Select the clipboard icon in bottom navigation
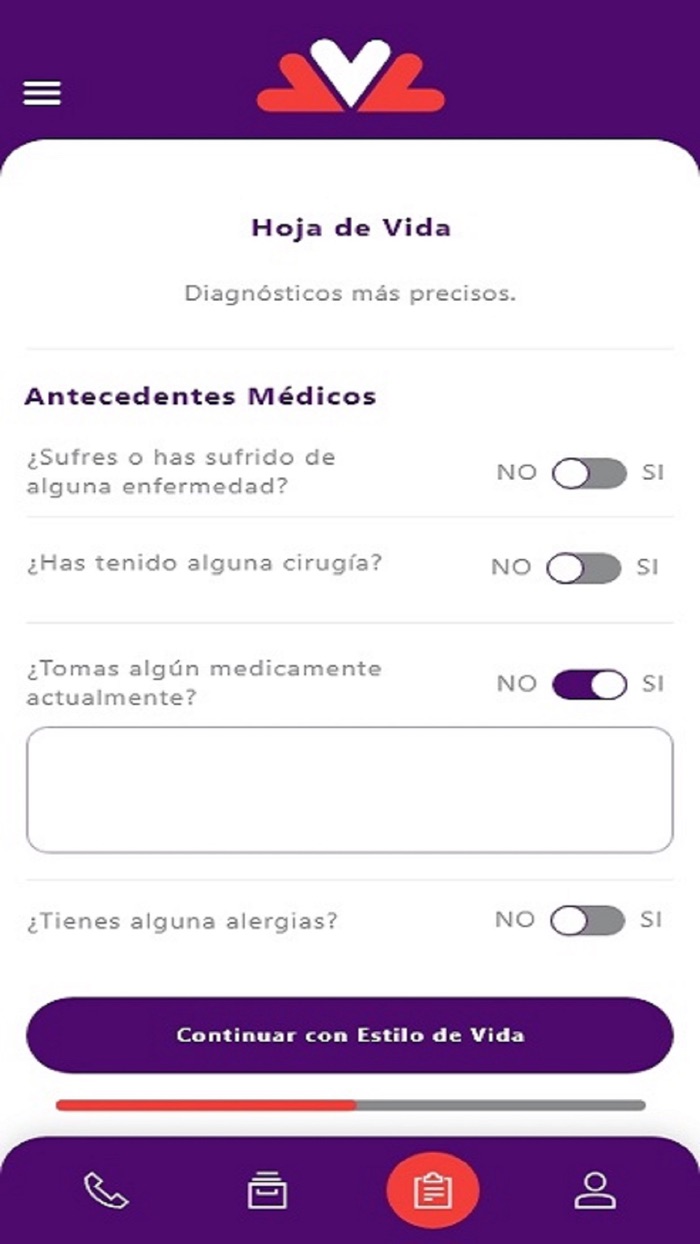The image size is (700, 1244). pos(432,1190)
